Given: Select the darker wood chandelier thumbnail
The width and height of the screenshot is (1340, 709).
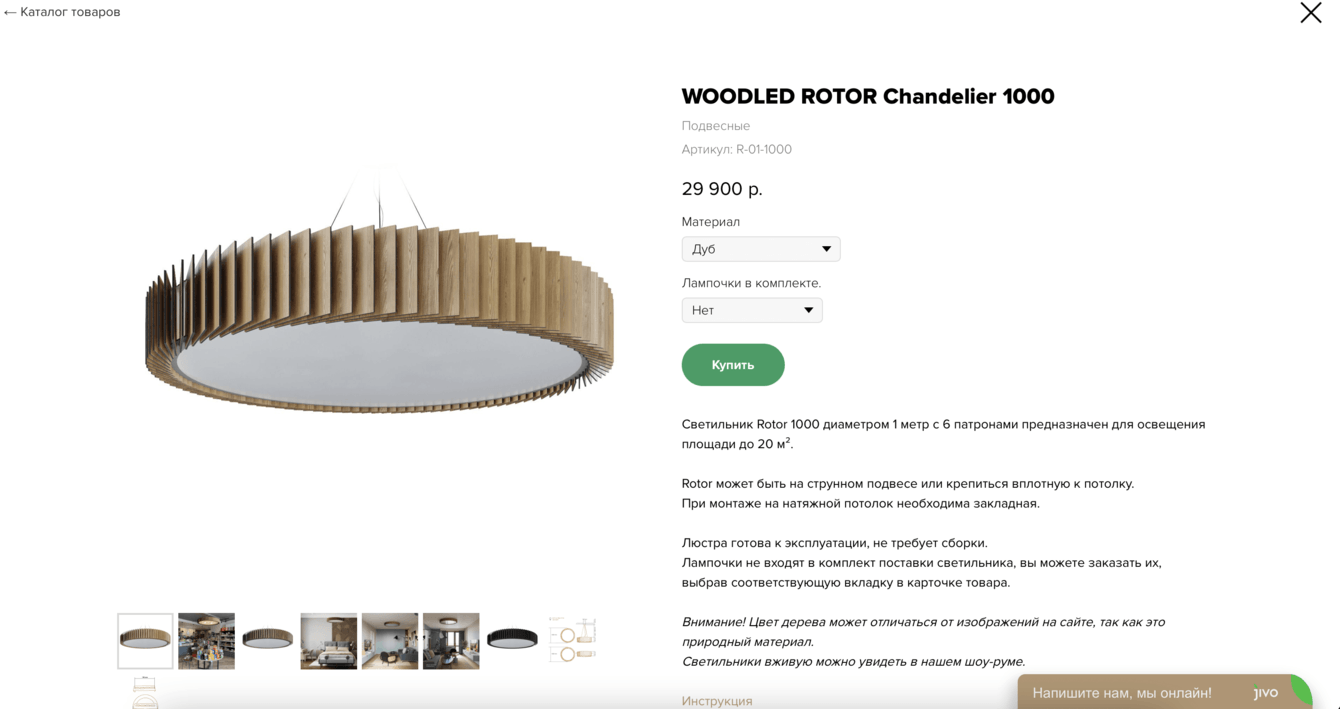Looking at the screenshot, I should [x=267, y=641].
